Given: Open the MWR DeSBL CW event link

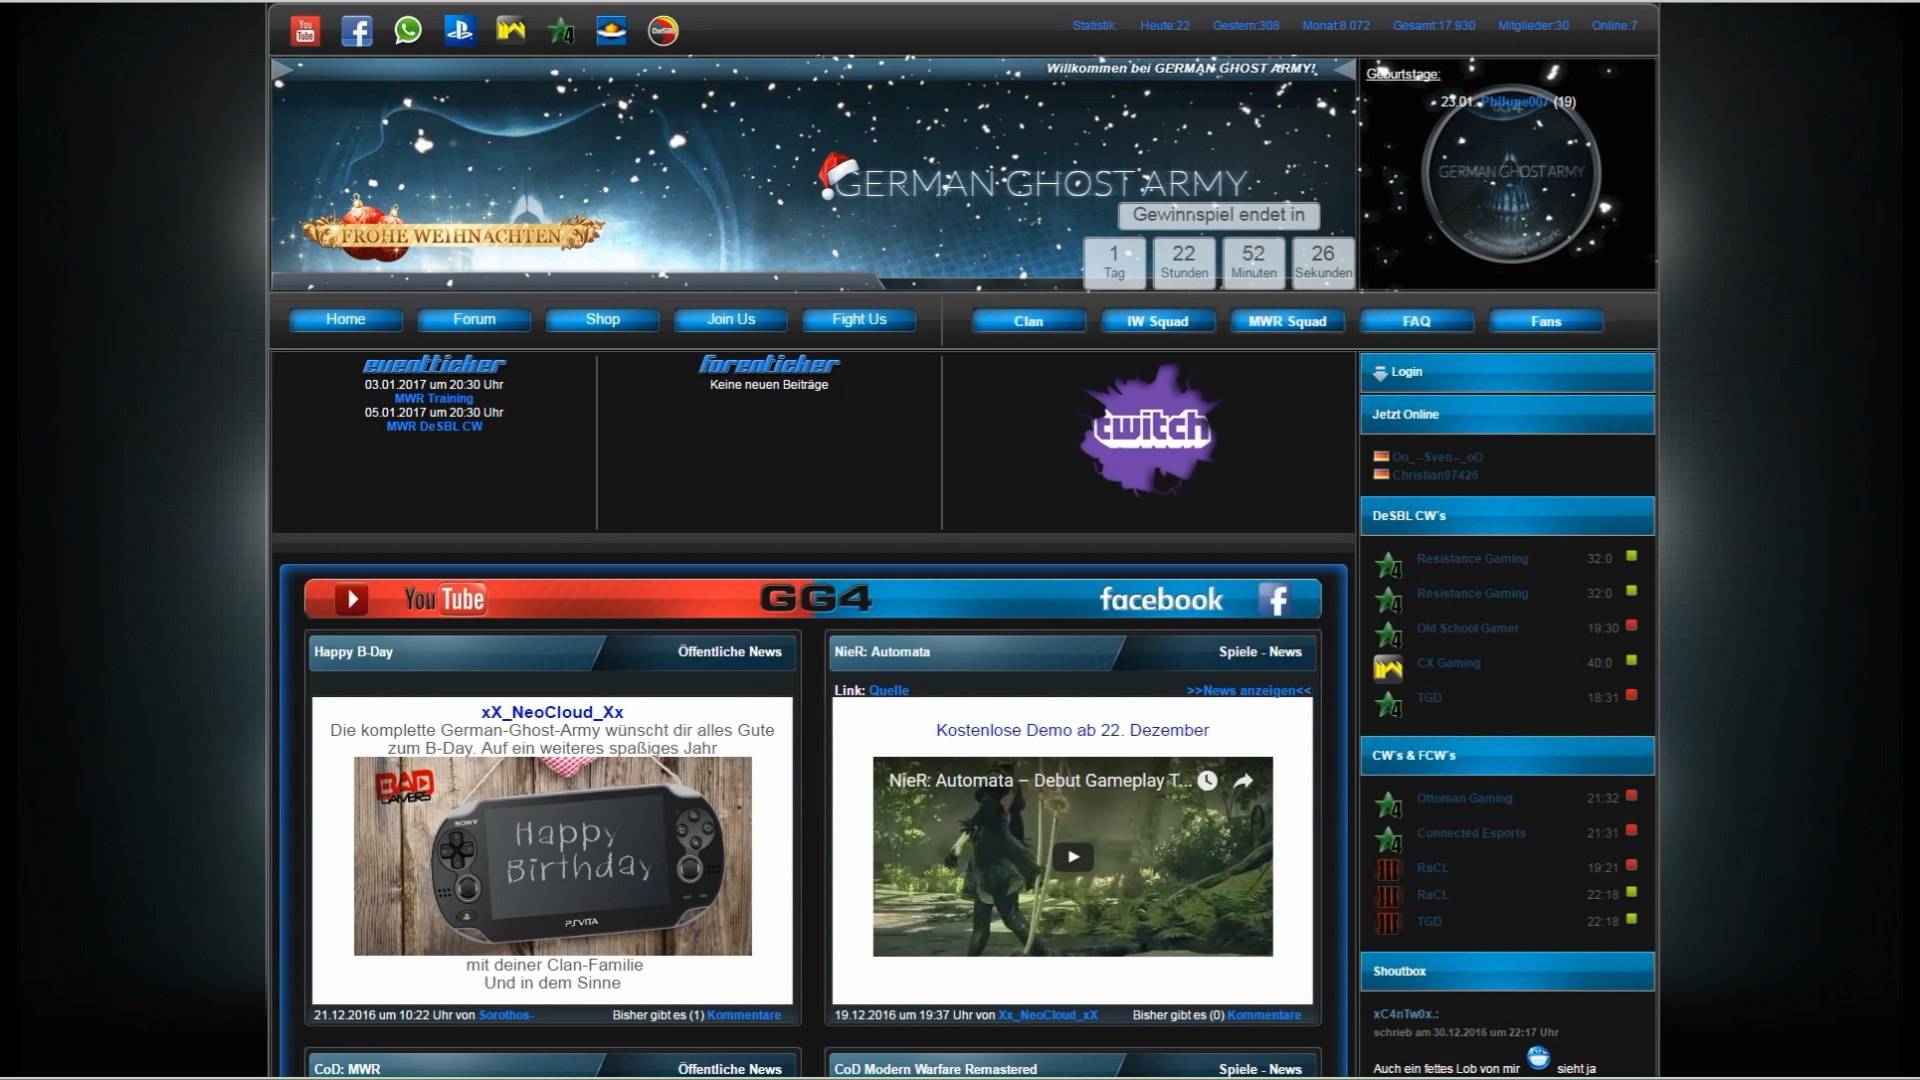Looking at the screenshot, I should point(434,426).
